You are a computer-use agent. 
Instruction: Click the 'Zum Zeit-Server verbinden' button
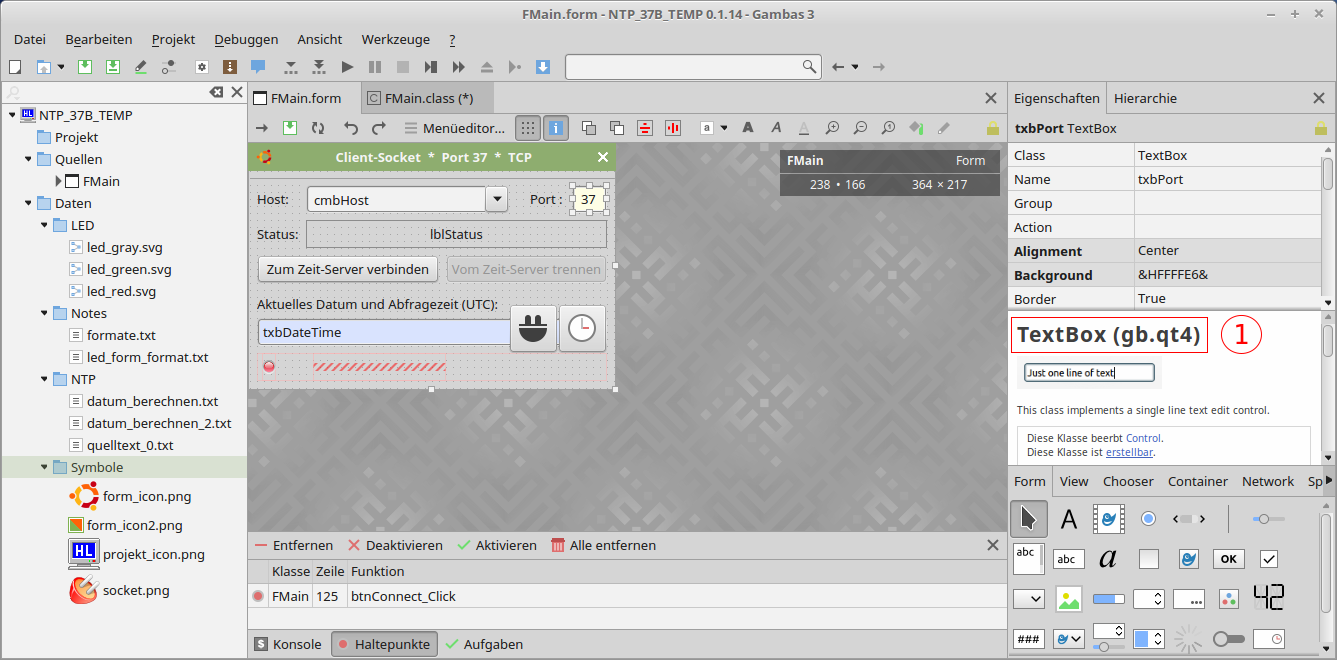(x=347, y=269)
